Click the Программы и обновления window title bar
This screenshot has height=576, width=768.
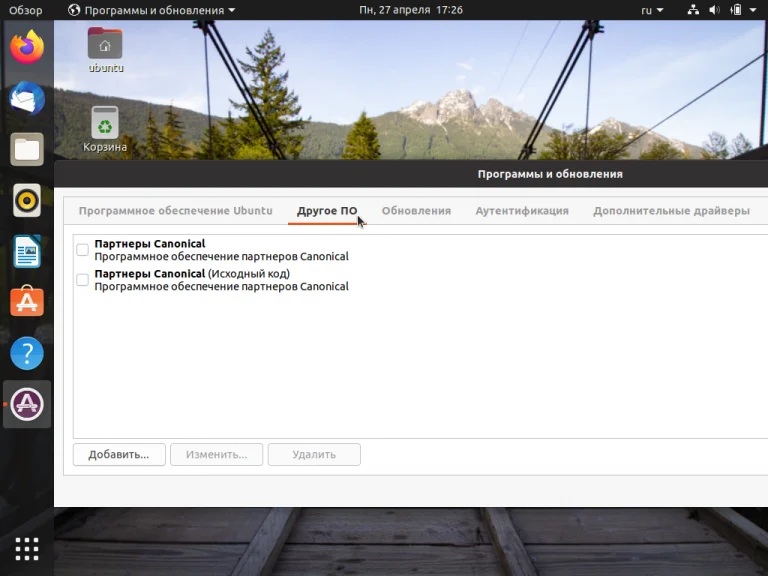[411, 174]
